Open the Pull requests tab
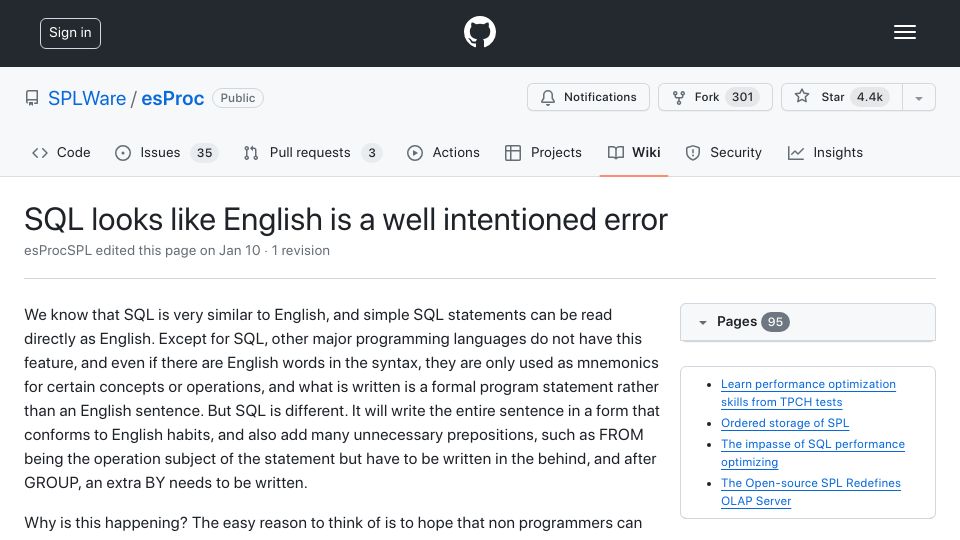Image resolution: width=960 pixels, height=540 pixels. [312, 153]
